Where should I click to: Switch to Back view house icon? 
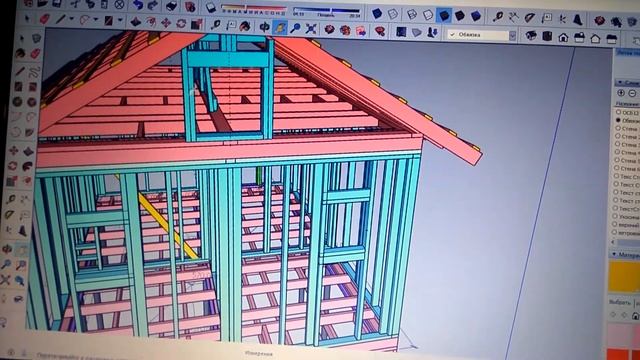595,39
